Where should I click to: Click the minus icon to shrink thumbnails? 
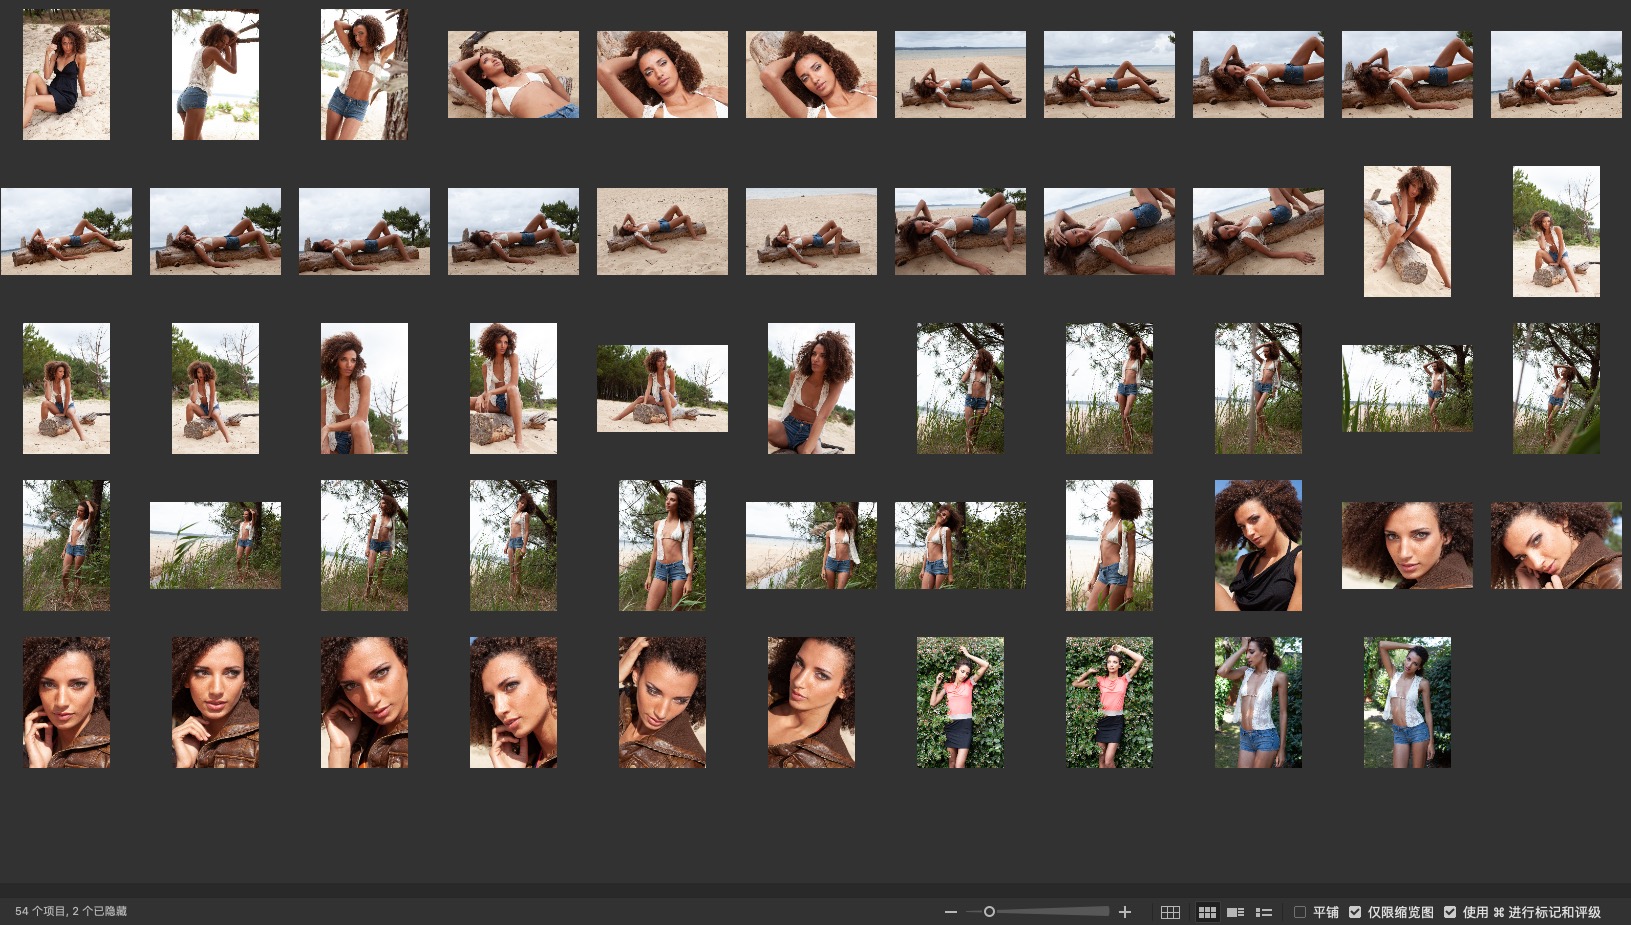tap(950, 912)
